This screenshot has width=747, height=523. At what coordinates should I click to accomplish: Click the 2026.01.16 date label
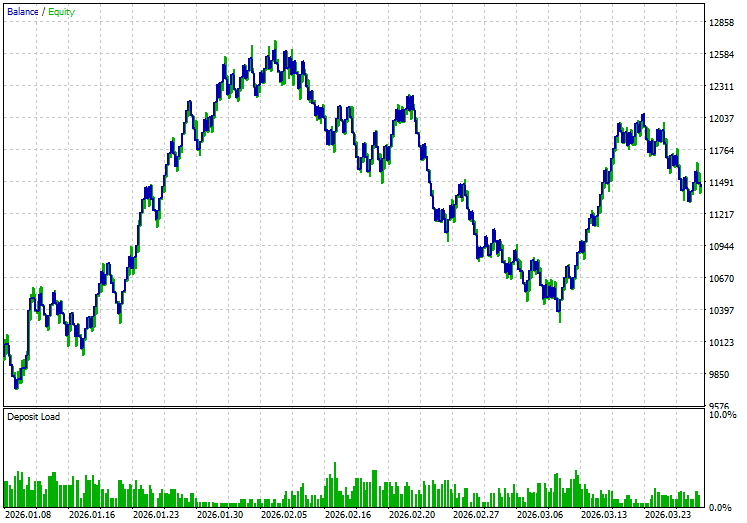tap(92, 514)
